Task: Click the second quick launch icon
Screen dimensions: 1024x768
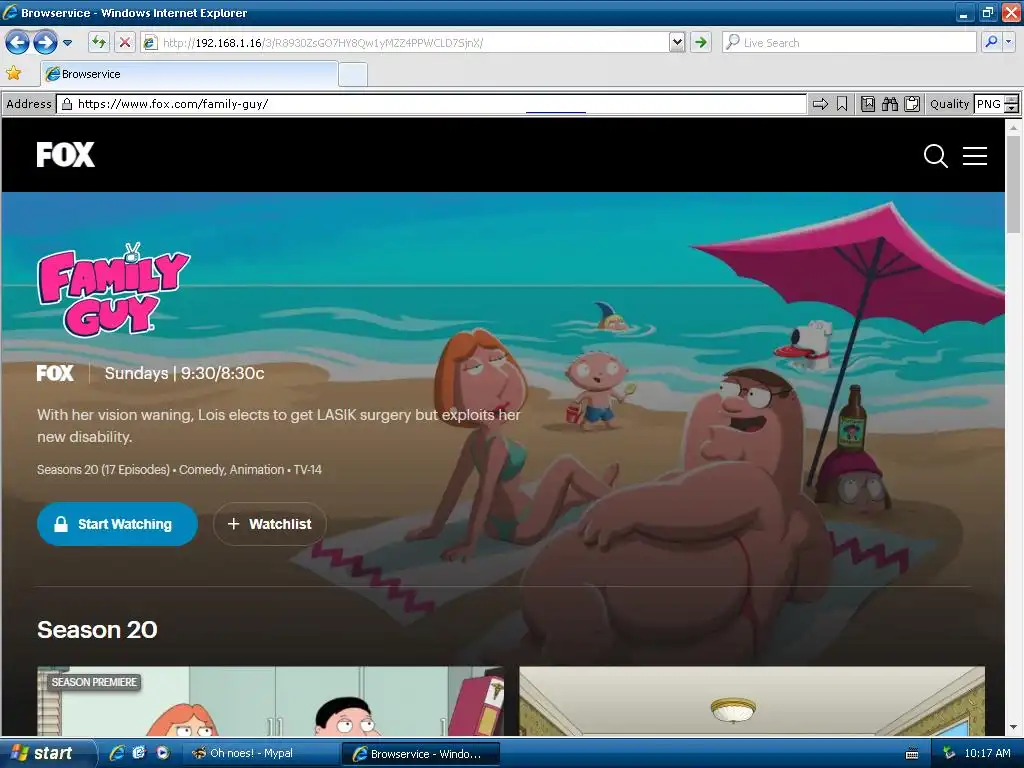Action: click(x=139, y=753)
